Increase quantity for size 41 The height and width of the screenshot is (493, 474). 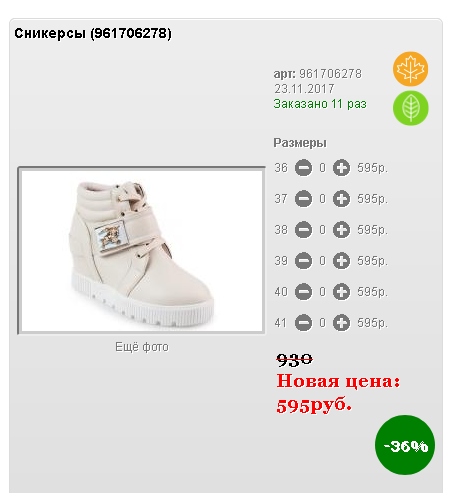[341, 323]
